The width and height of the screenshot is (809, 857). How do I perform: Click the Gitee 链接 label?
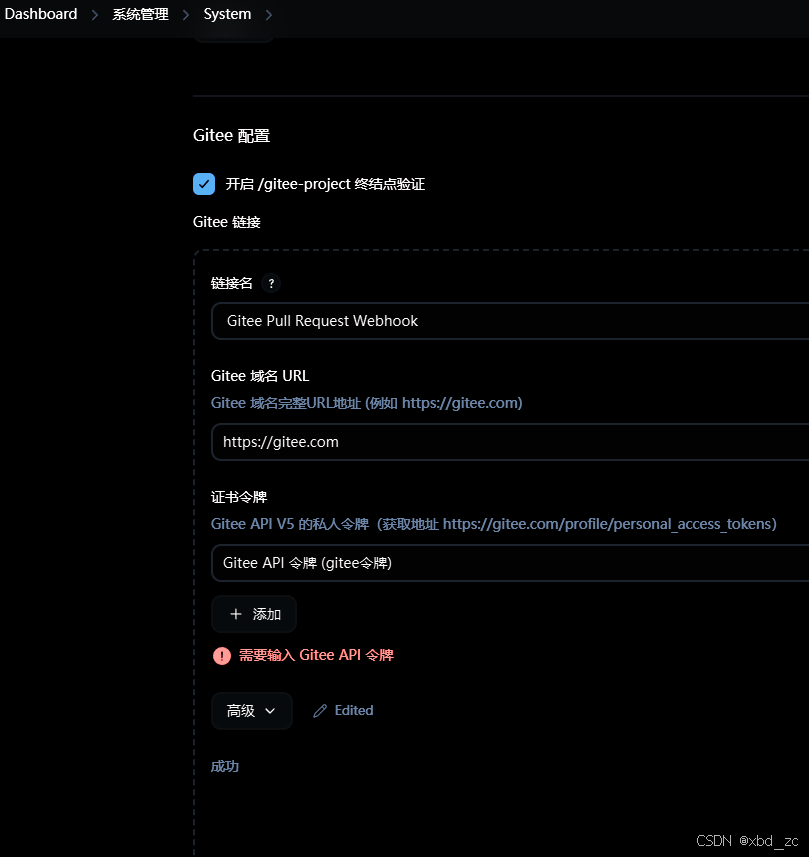coord(226,222)
